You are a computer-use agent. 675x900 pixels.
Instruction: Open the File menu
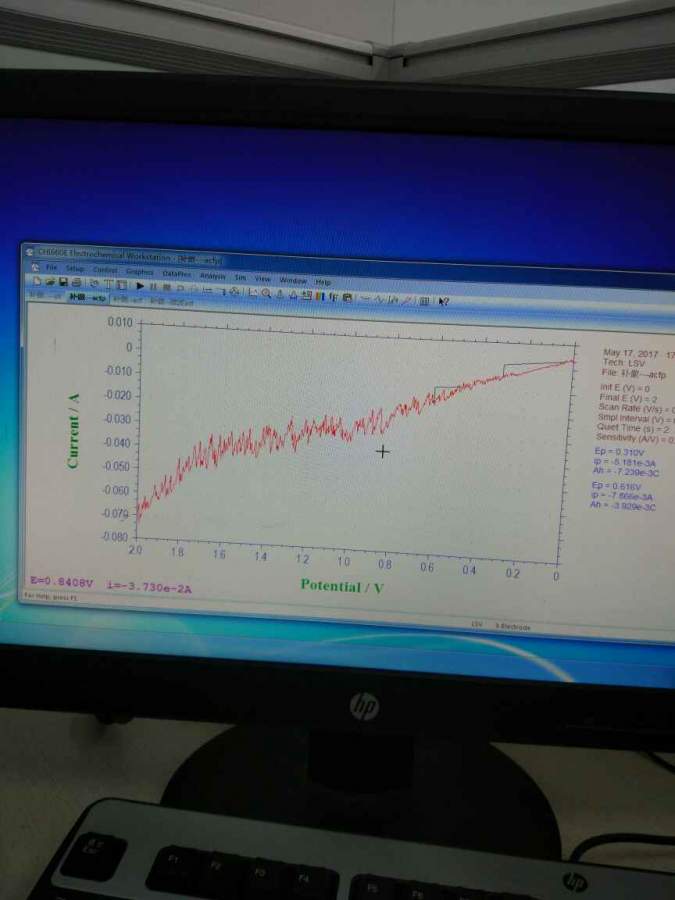52,267
